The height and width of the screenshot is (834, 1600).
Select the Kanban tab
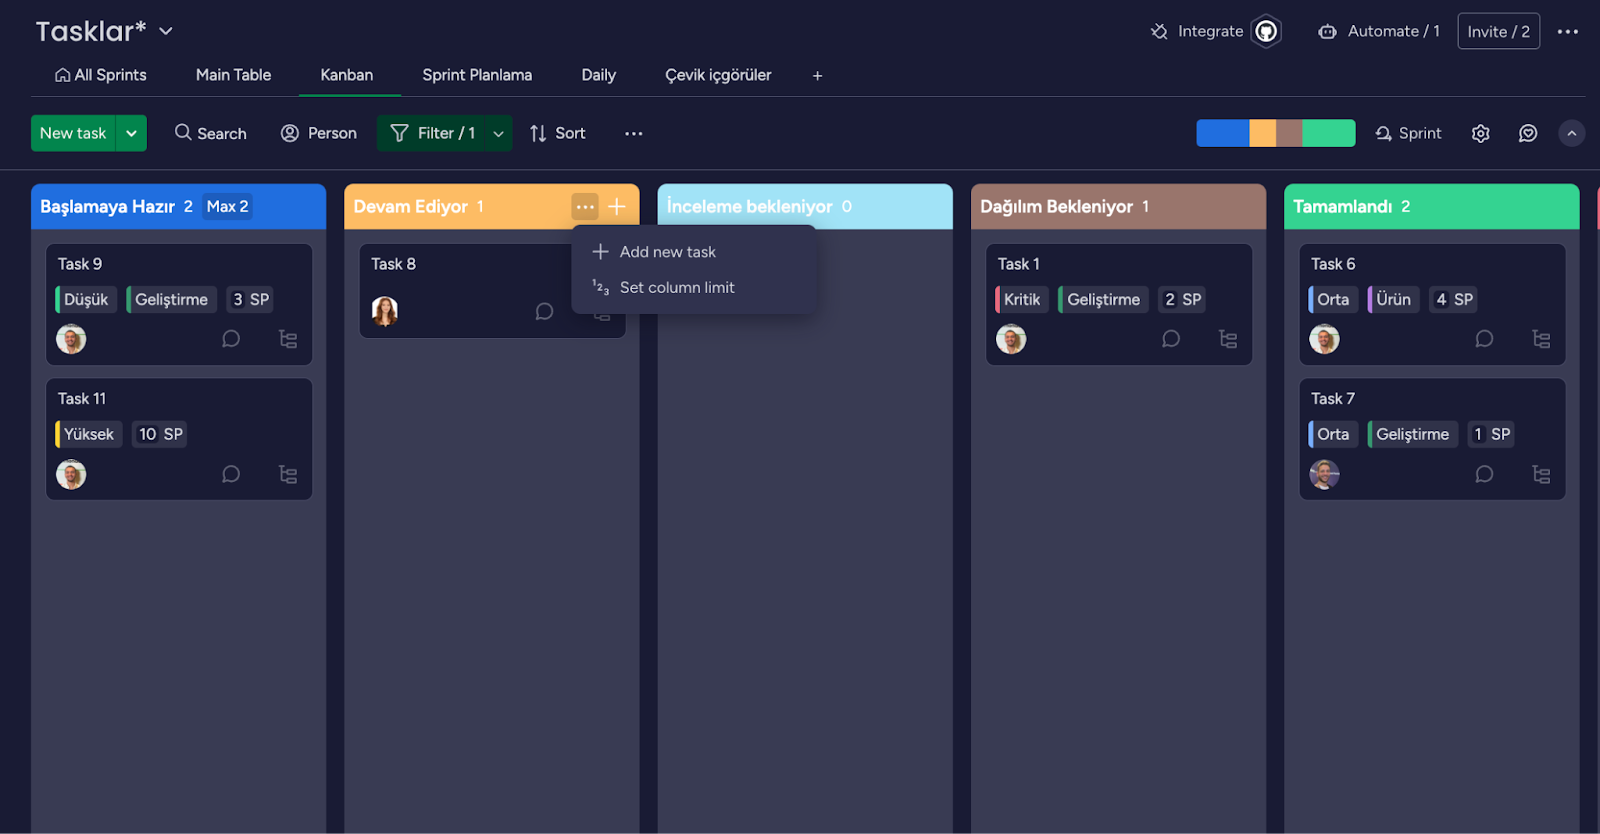347,75
